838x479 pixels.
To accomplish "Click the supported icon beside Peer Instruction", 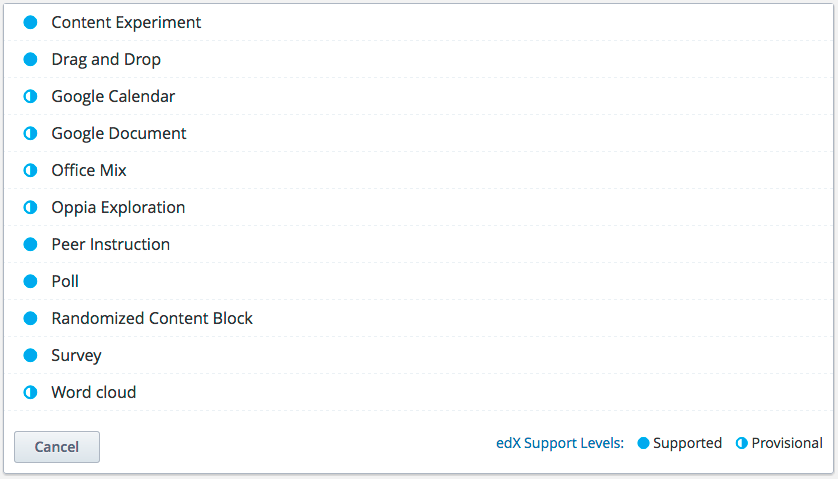I will click(x=30, y=244).
